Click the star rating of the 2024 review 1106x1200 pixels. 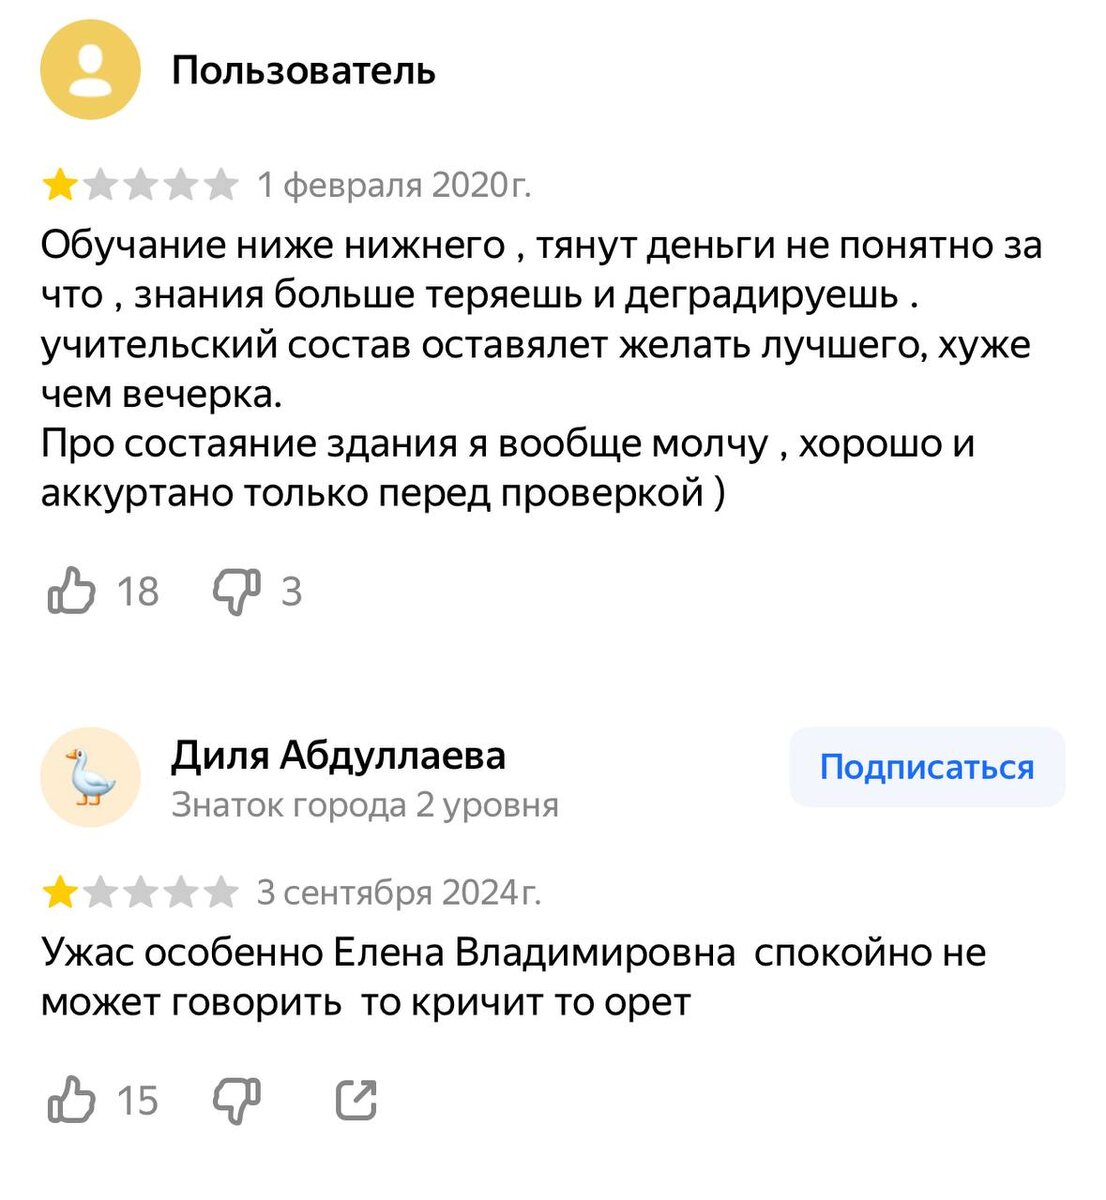(140, 891)
